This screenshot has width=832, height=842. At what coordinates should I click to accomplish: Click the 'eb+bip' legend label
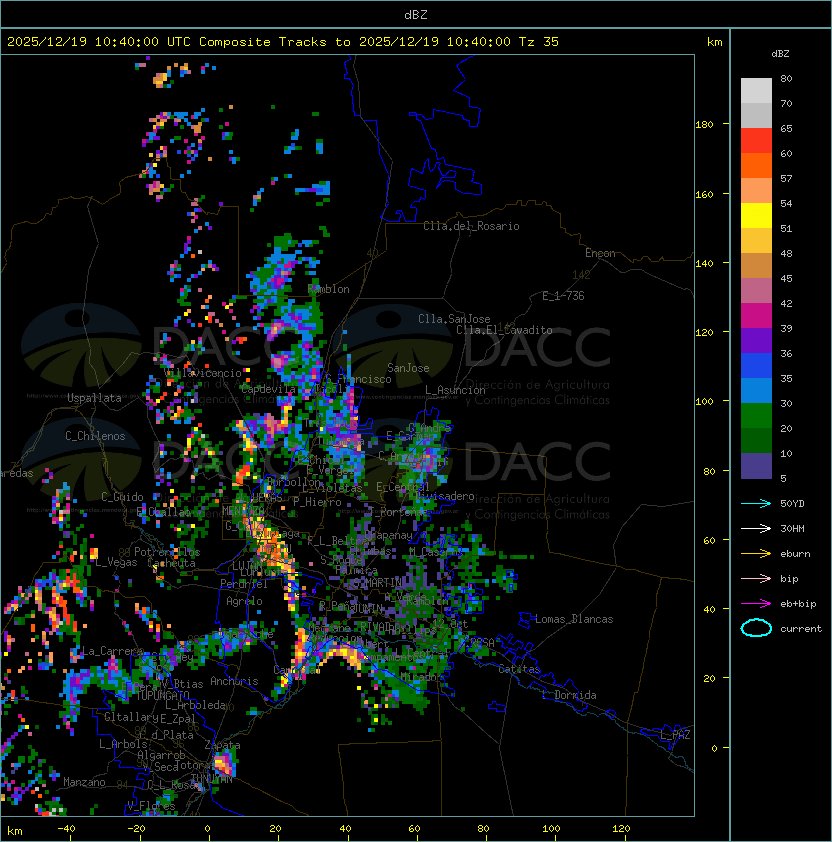tap(798, 604)
